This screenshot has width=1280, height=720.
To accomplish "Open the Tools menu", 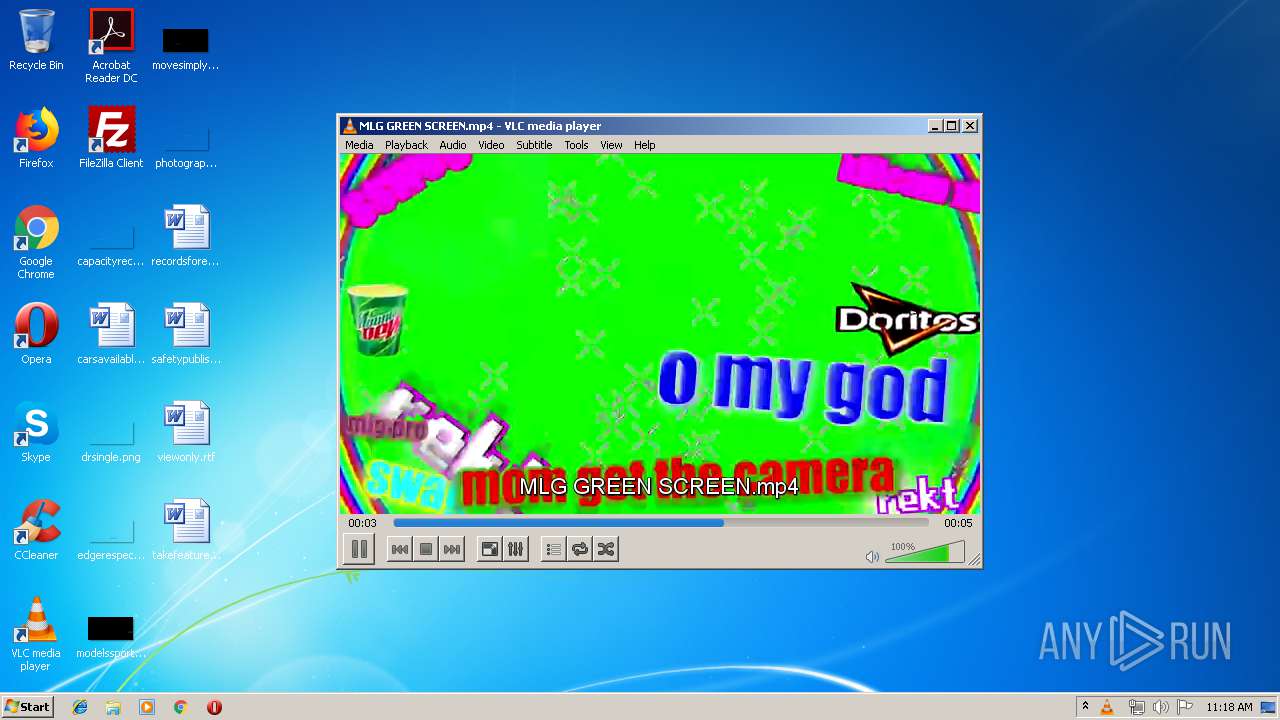I will coord(576,145).
